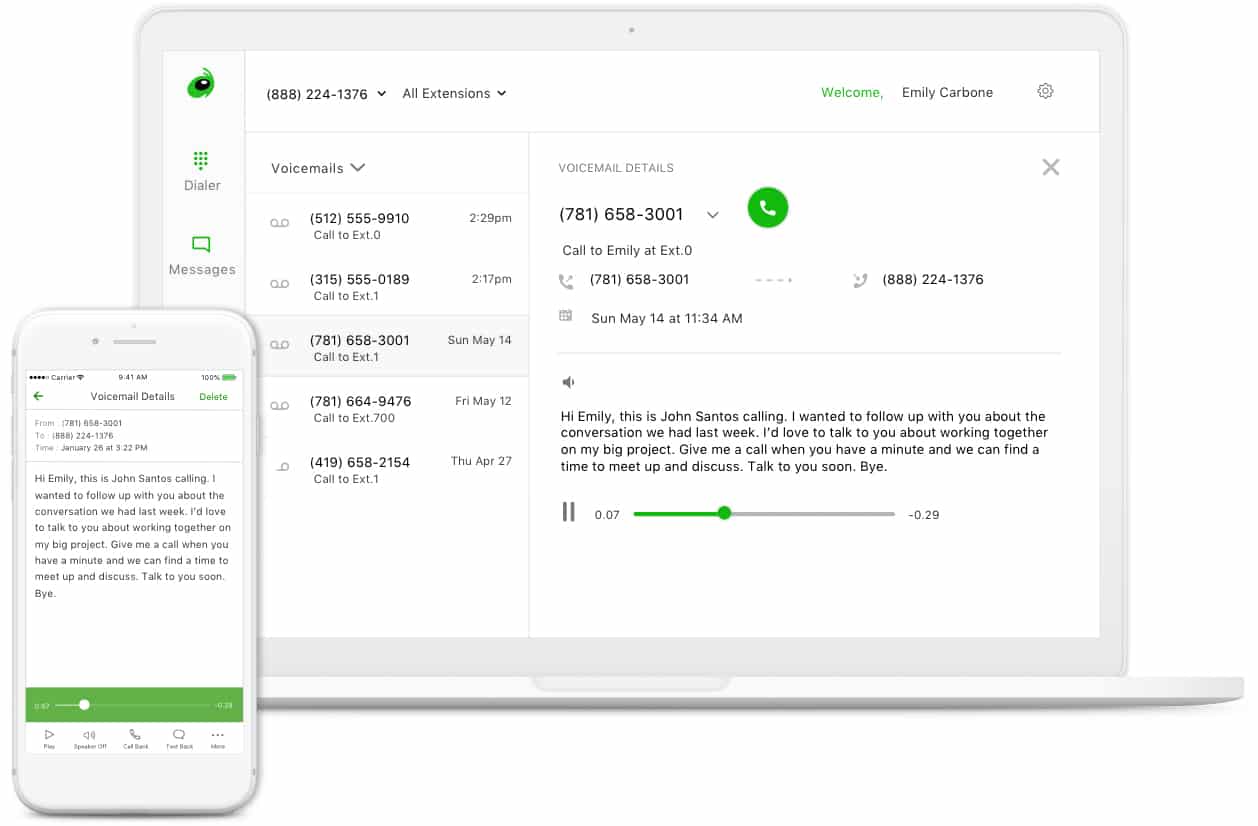Click the Call to Emily at Ext.0 text

coord(627,251)
